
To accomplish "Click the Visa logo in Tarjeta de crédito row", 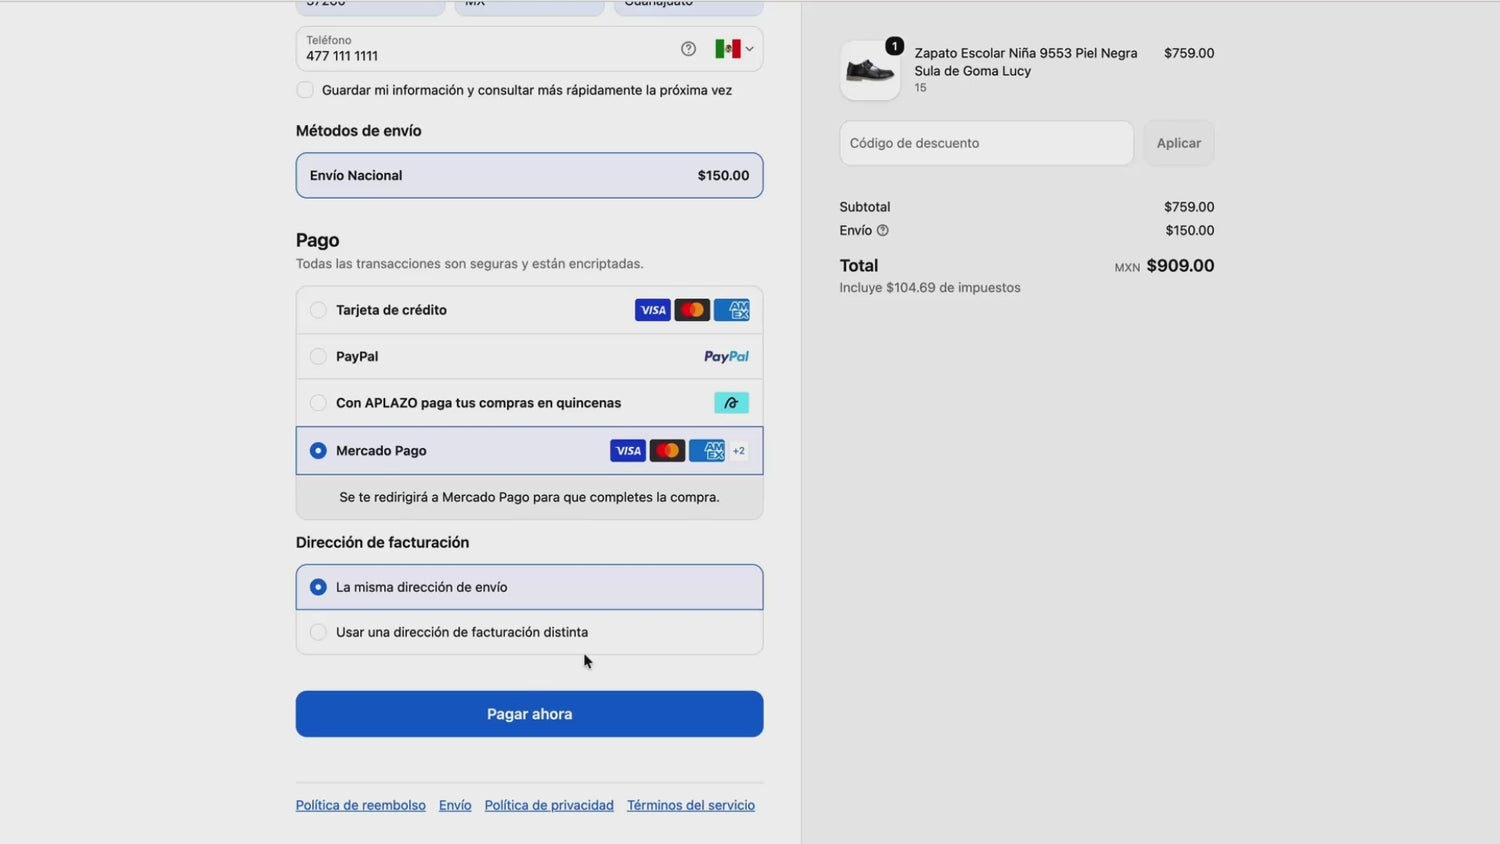I will [x=652, y=310].
